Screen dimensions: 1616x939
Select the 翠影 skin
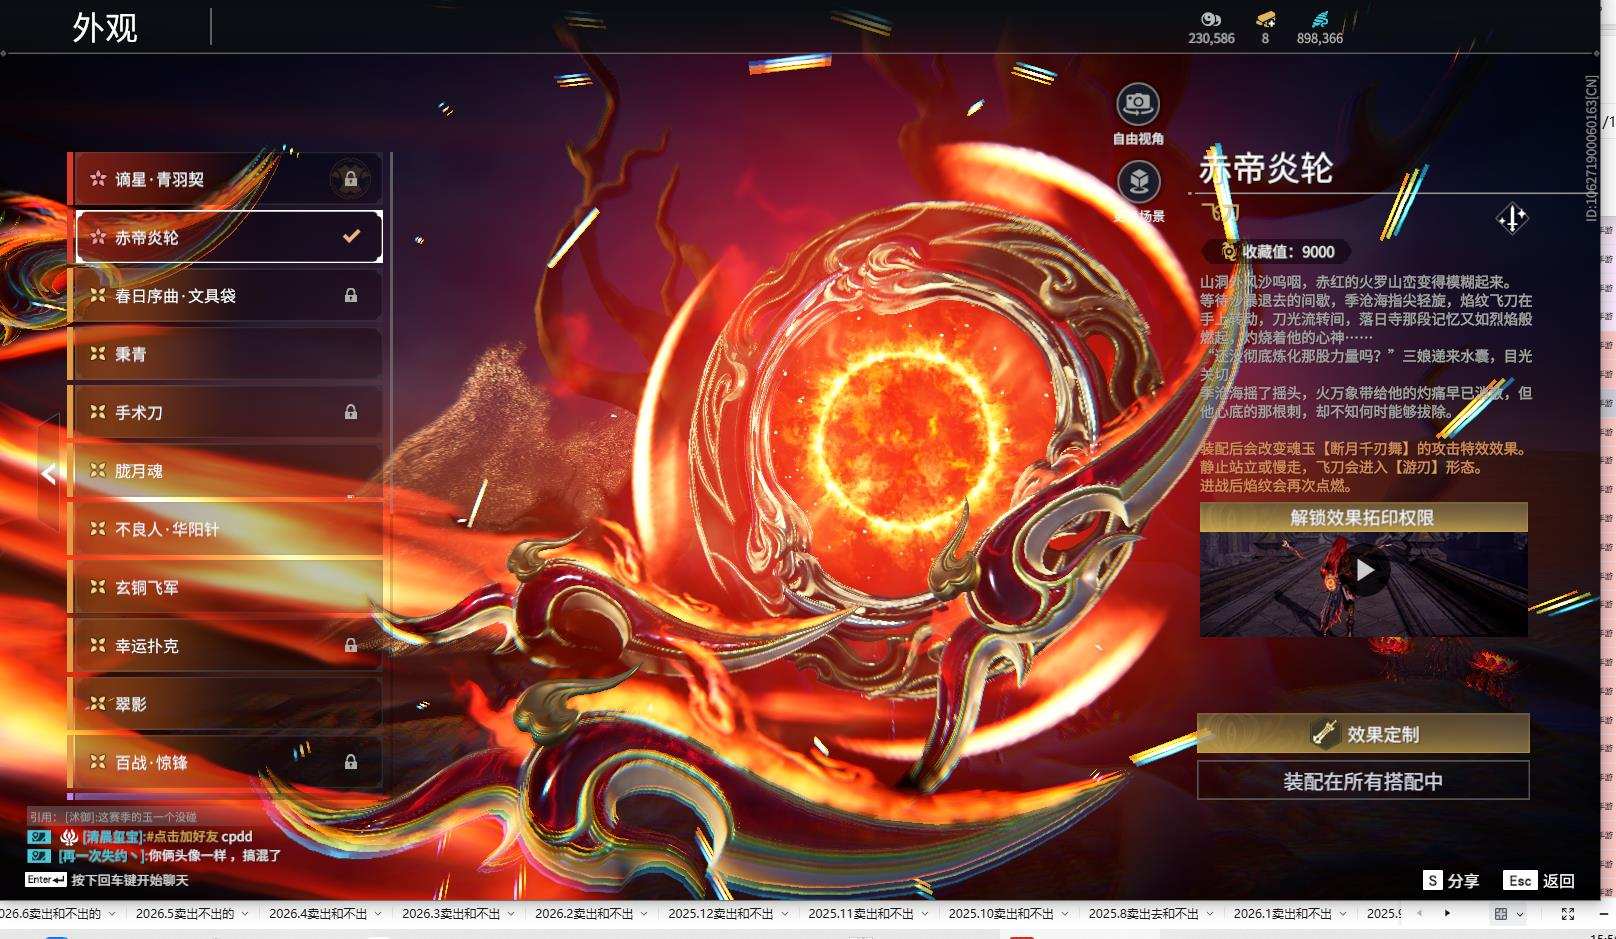point(228,704)
